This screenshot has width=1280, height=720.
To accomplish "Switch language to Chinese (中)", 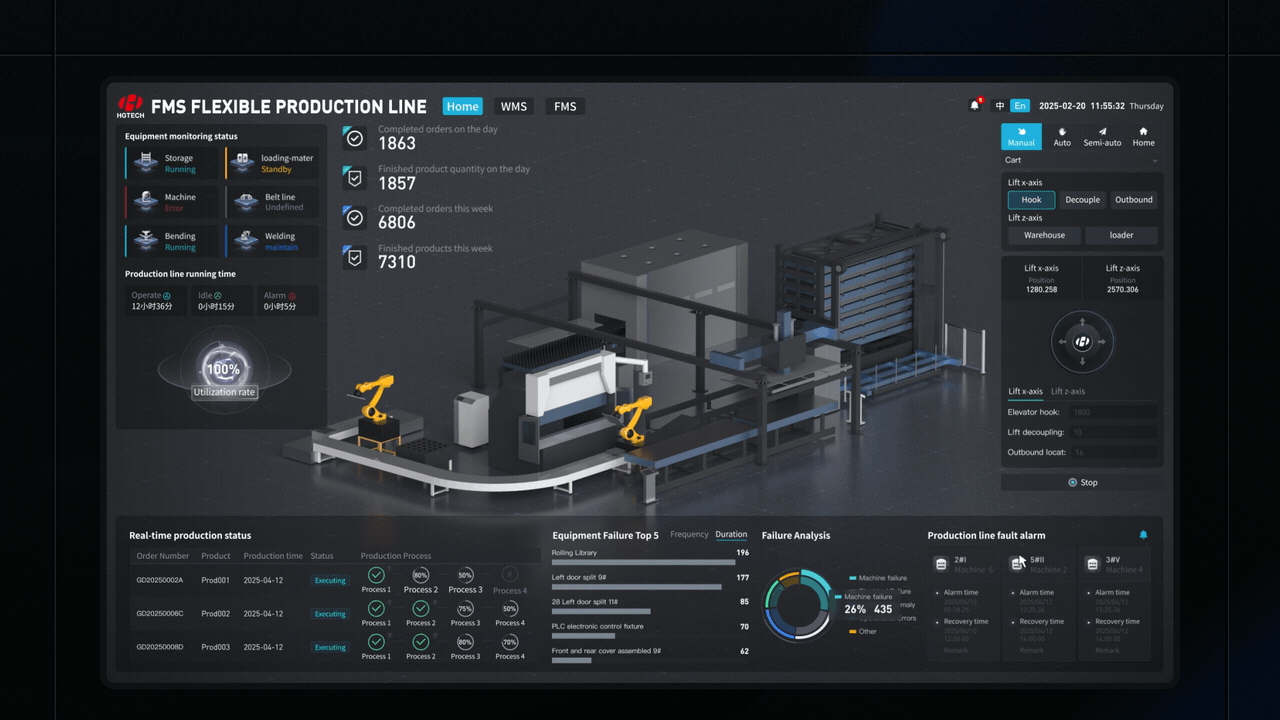I will [x=1000, y=106].
